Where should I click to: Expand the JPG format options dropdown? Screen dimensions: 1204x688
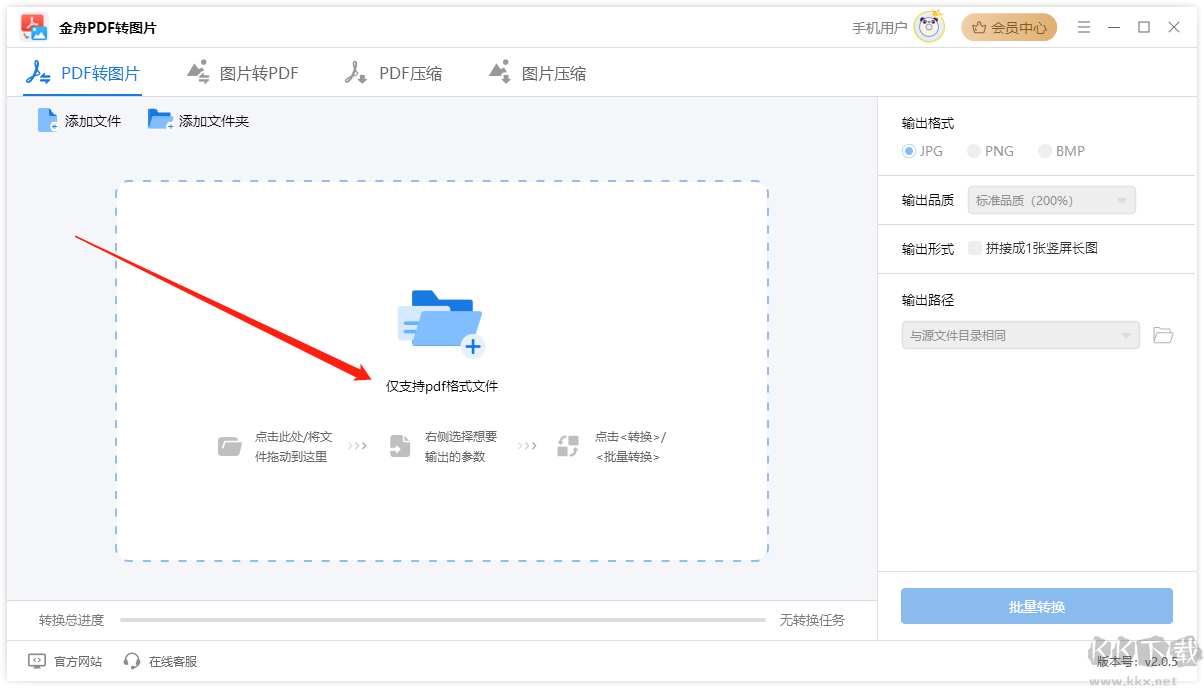pos(910,151)
